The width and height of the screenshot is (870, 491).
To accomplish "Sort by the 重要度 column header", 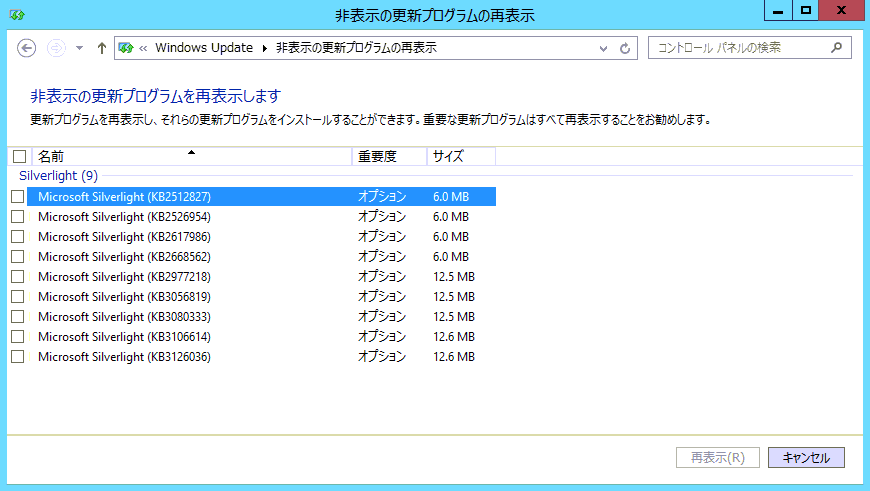I will [390, 156].
